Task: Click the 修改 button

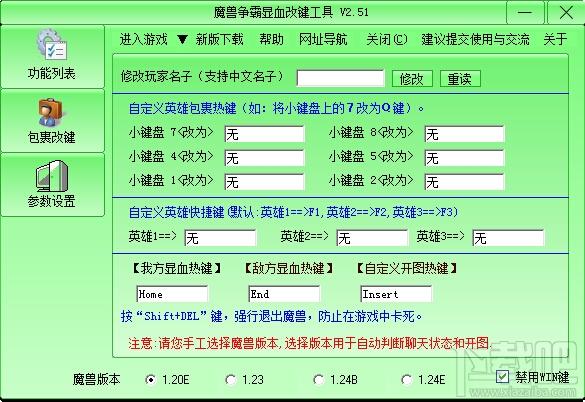Action: (x=412, y=79)
